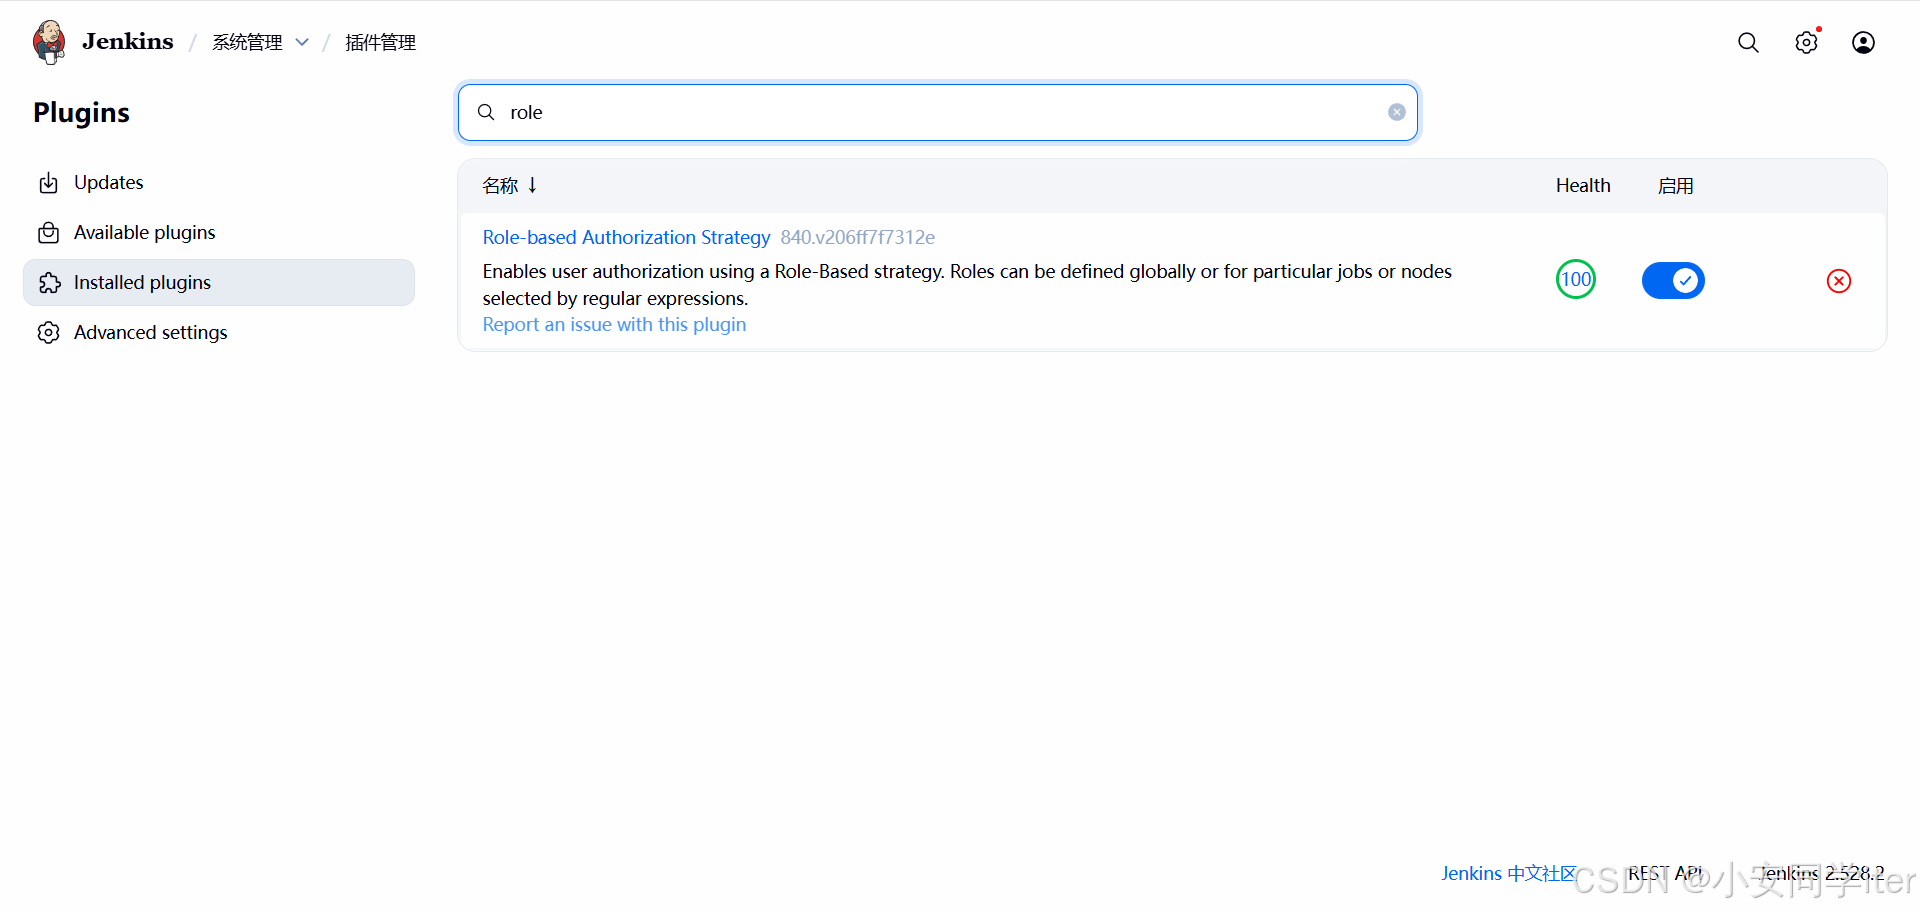This screenshot has width=1920, height=912.
Task: View the plugin health score 100
Action: click(1576, 279)
